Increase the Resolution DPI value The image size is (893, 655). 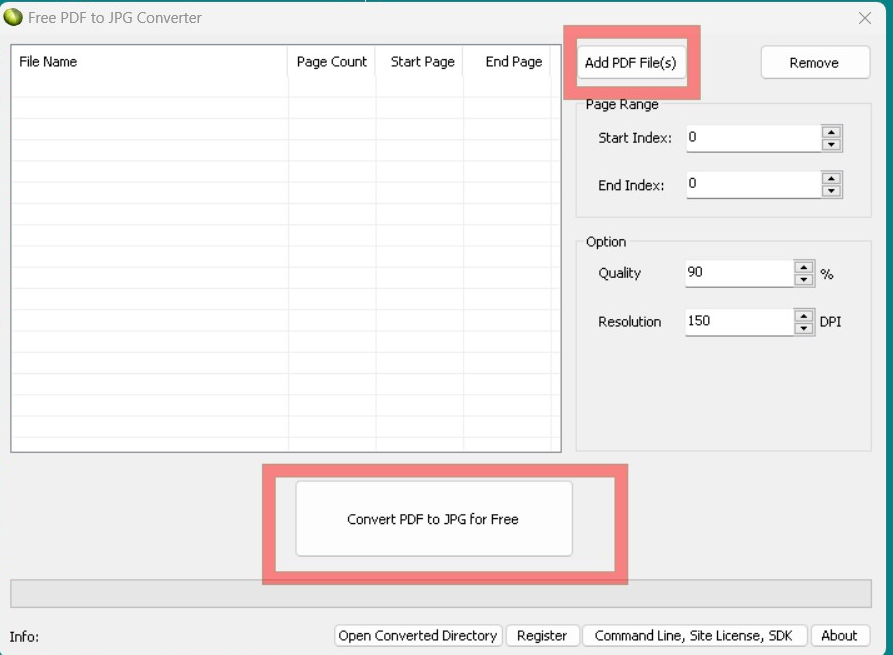pos(804,316)
